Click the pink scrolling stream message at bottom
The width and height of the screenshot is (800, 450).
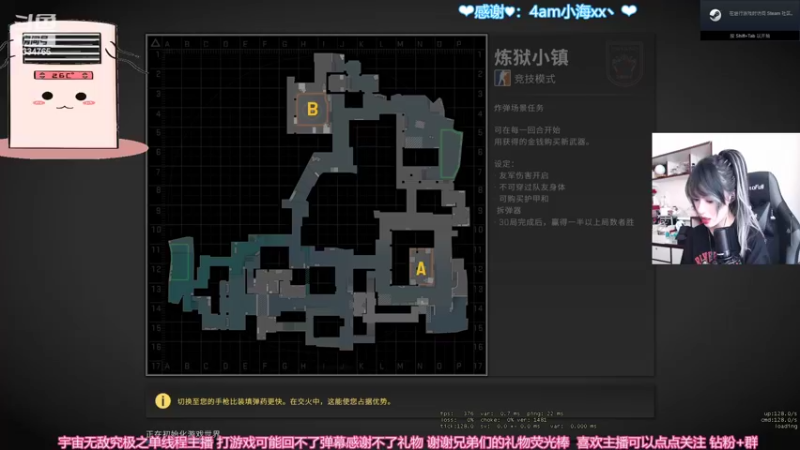point(408,442)
